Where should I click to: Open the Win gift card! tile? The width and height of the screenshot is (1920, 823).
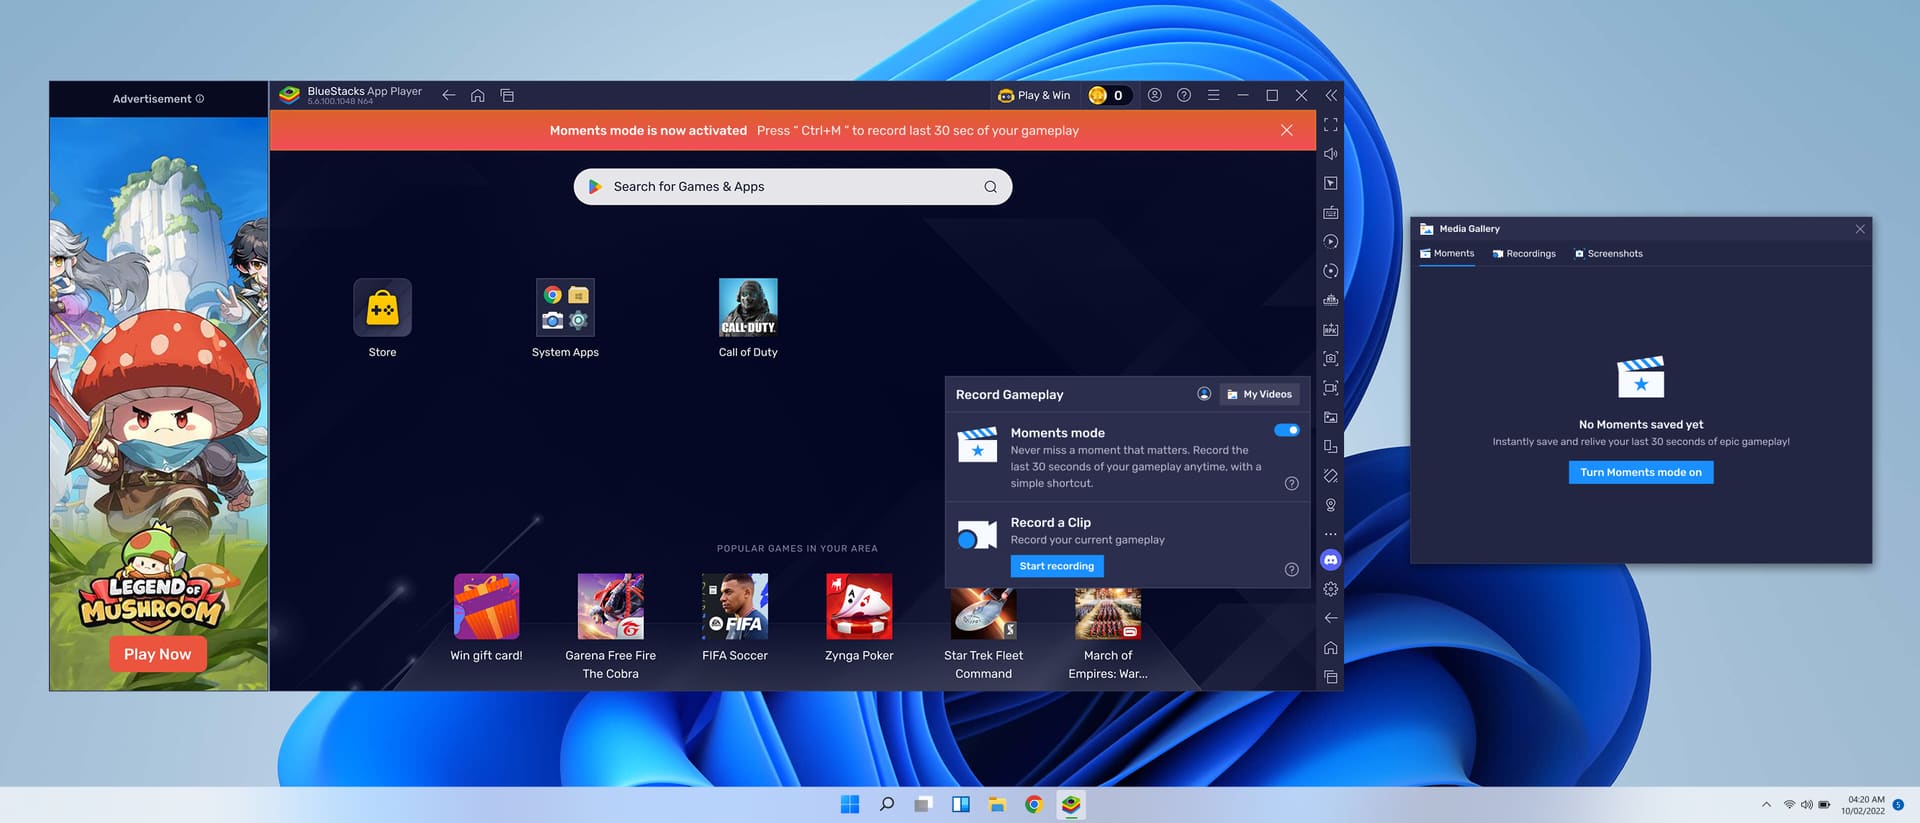pos(486,618)
